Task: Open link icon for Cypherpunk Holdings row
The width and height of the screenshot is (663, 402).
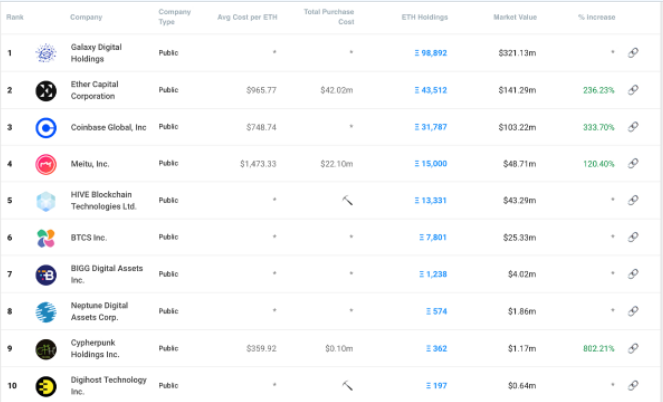Action: click(633, 348)
